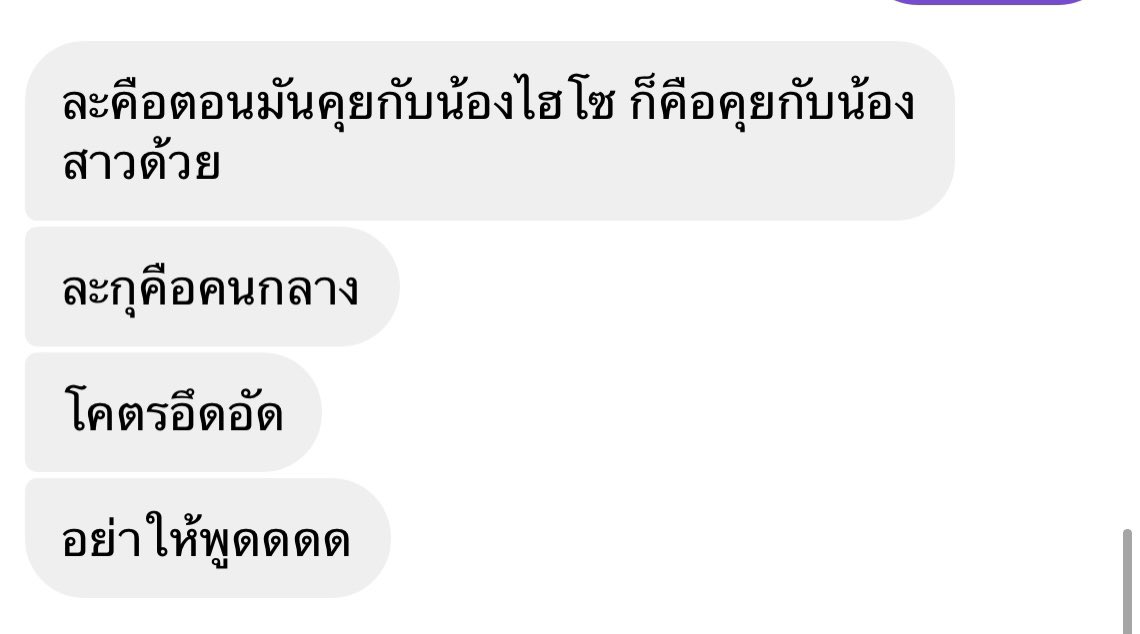
Task: Tap the "โคตรอึดอัด" message bubble
Action: click(x=173, y=412)
